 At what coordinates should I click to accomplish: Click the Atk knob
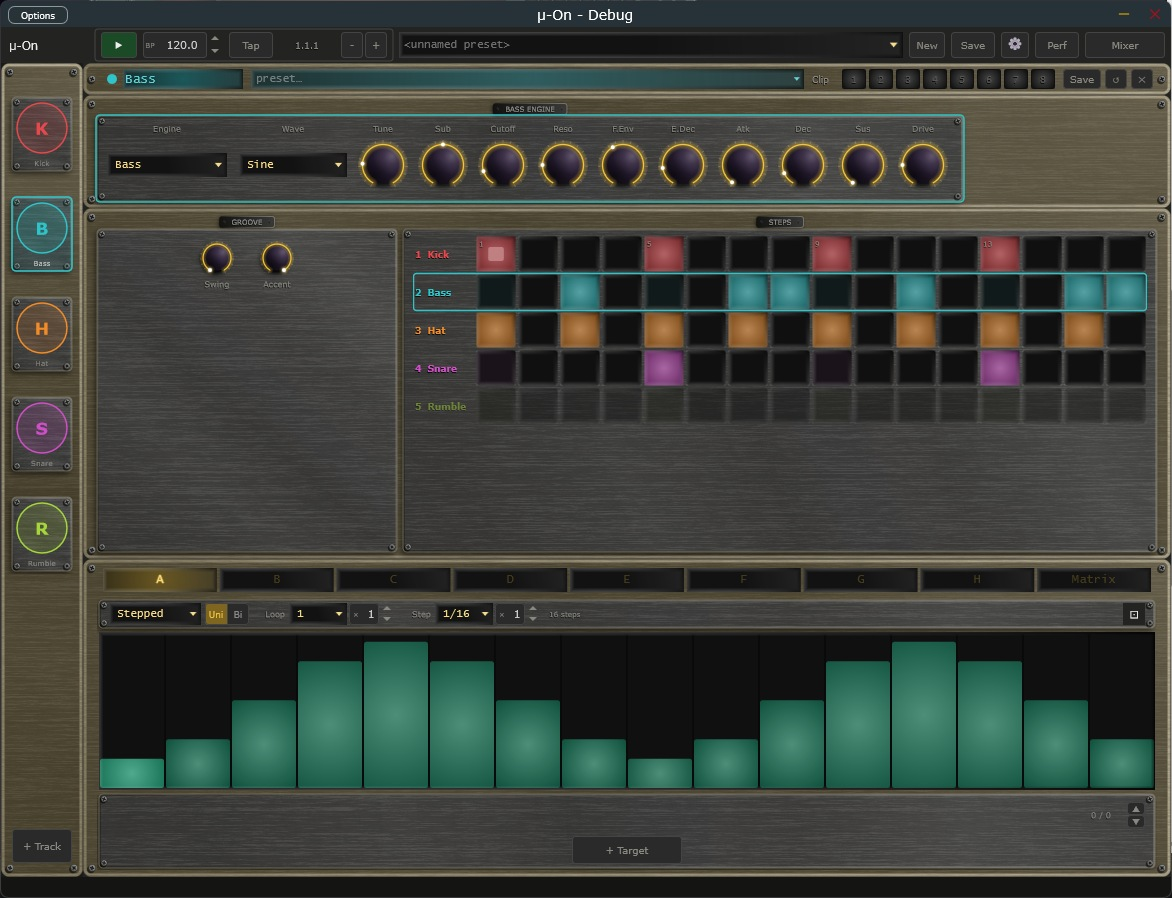(x=743, y=164)
